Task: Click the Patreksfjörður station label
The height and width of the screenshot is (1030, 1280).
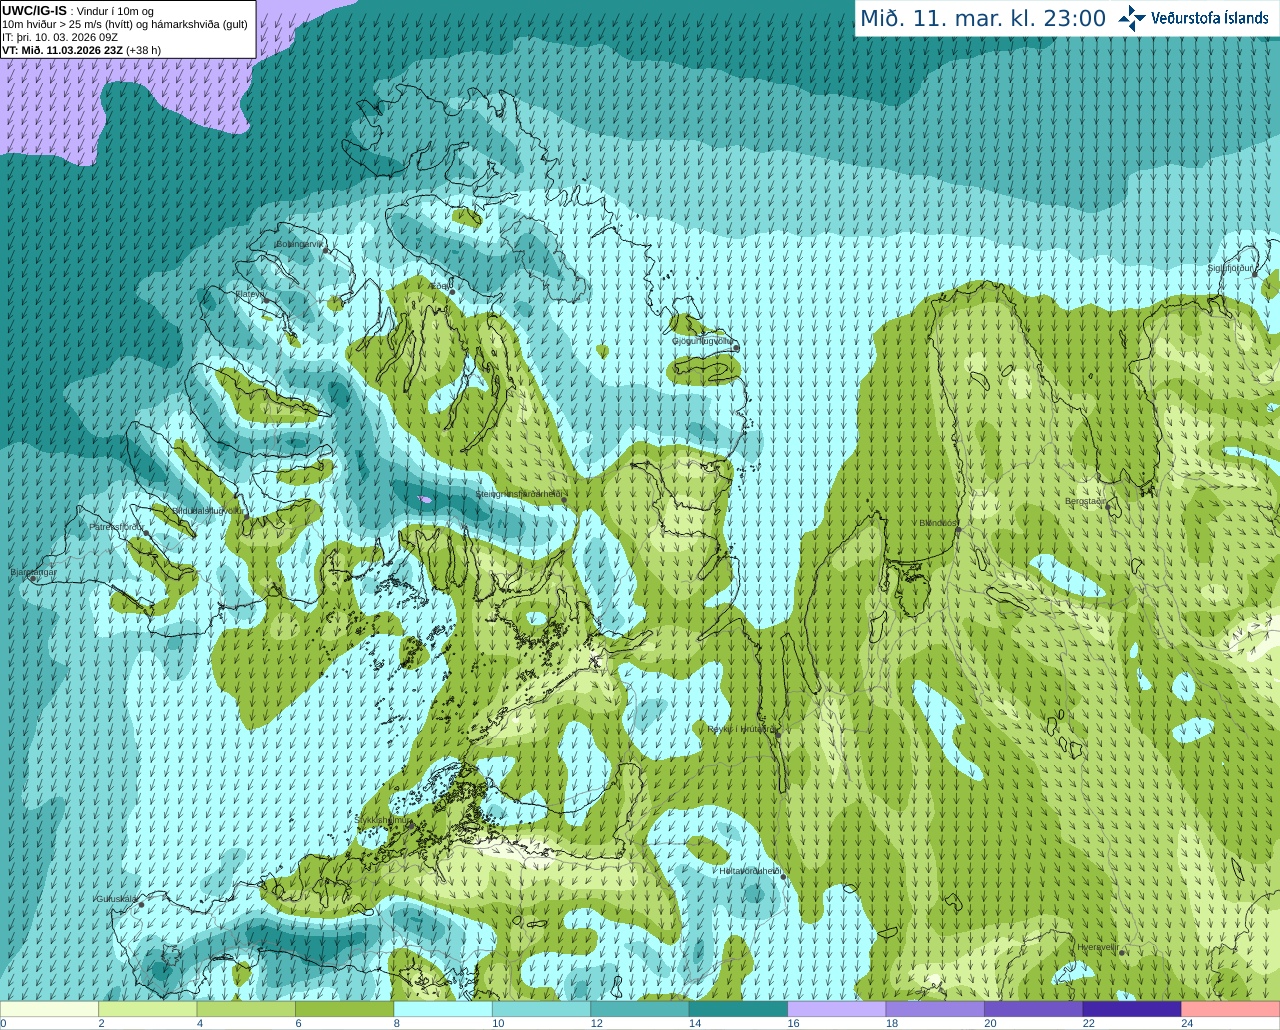Action: (x=117, y=526)
